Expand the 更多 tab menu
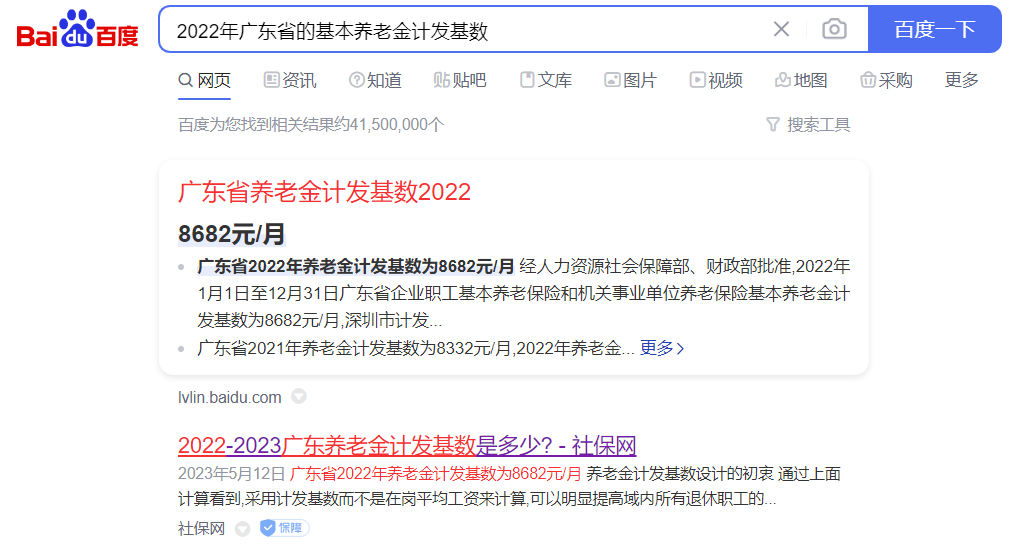Screen dimensions: 1014x545 (x=961, y=80)
